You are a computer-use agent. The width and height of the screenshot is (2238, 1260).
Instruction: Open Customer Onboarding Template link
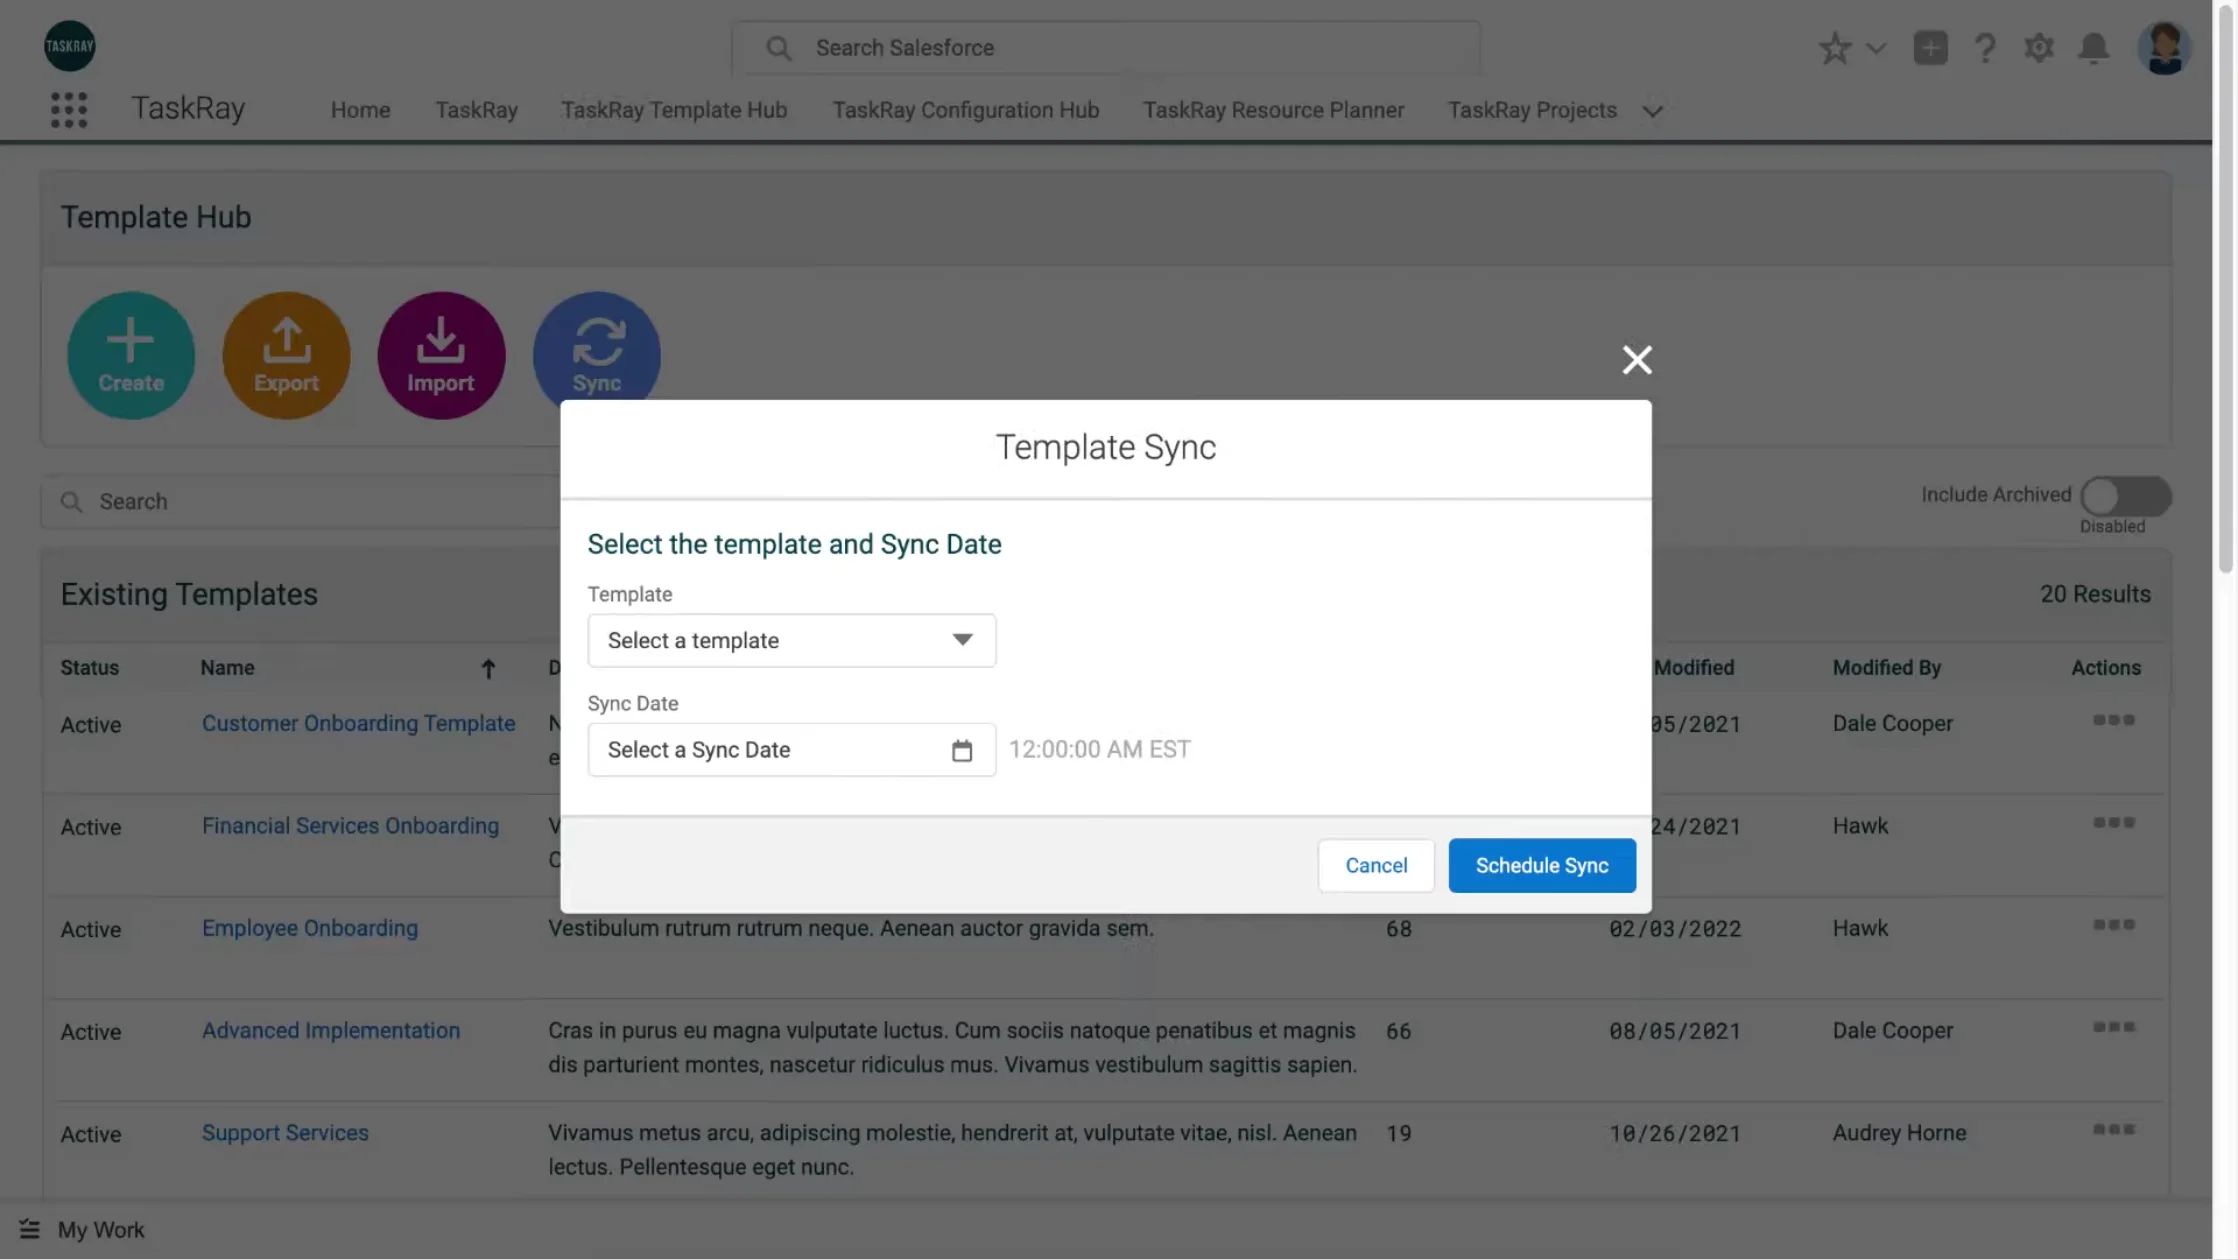358,723
